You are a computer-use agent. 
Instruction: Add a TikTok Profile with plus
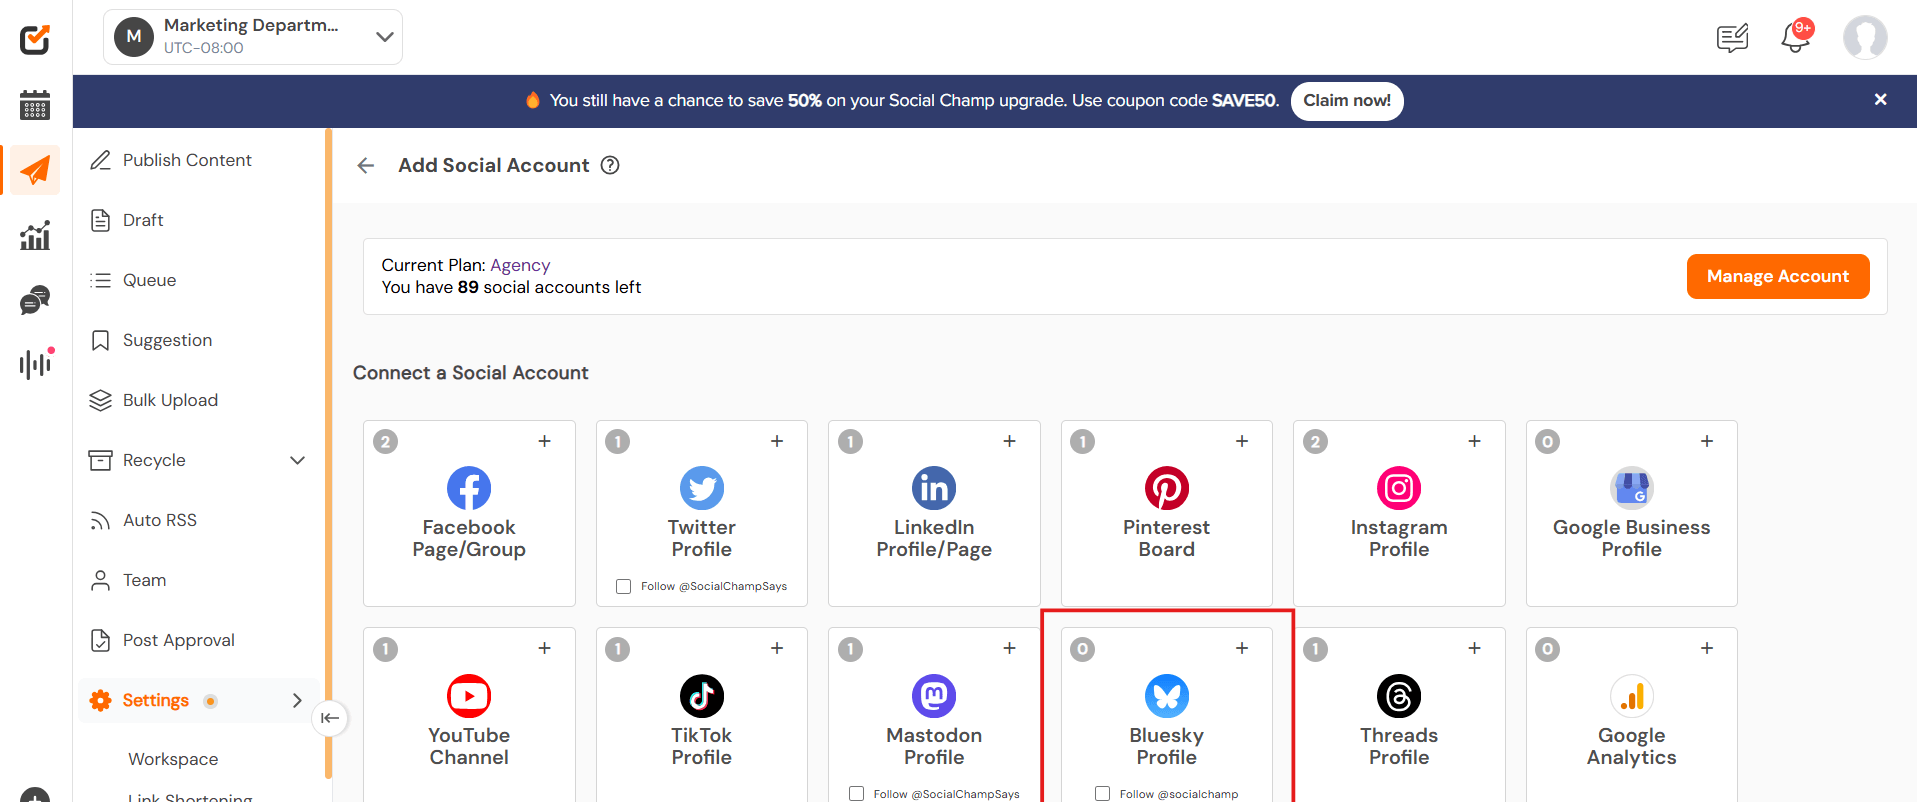[777, 648]
